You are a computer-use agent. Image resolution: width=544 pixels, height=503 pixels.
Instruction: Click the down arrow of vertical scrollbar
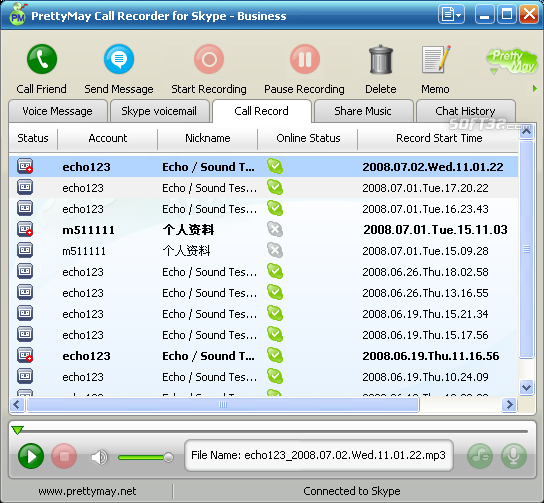tap(526, 387)
